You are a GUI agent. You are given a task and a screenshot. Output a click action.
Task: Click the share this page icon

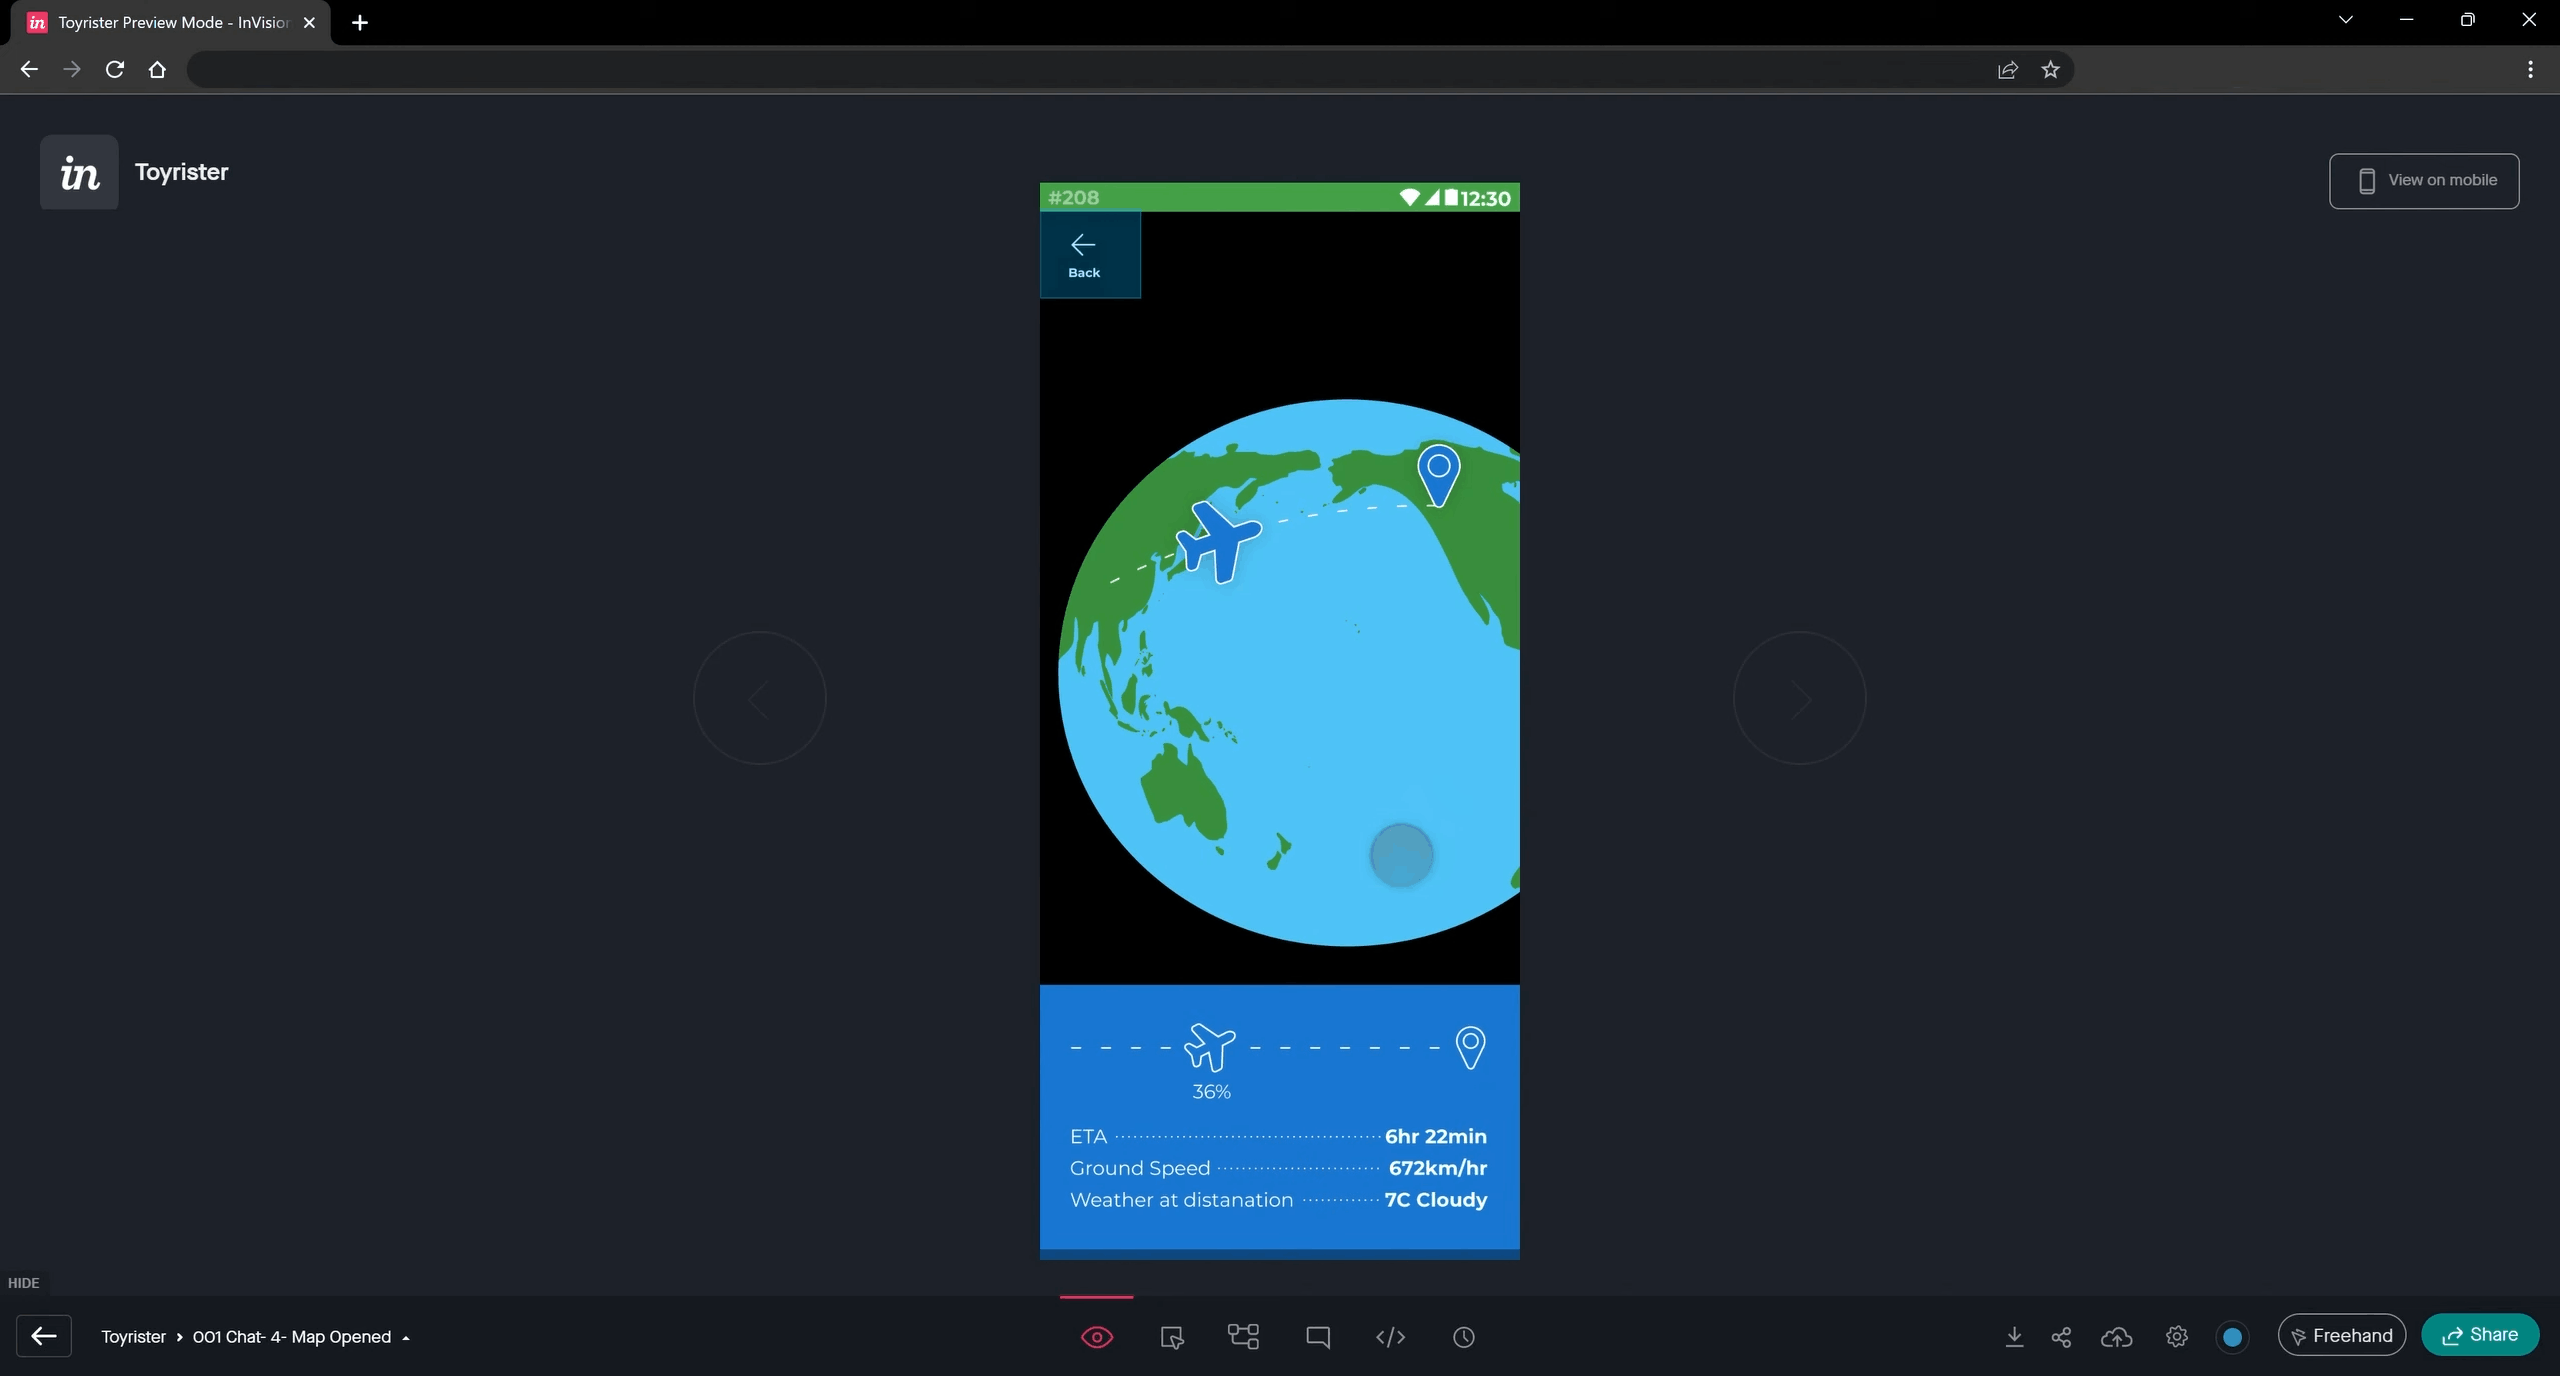pos(2008,69)
